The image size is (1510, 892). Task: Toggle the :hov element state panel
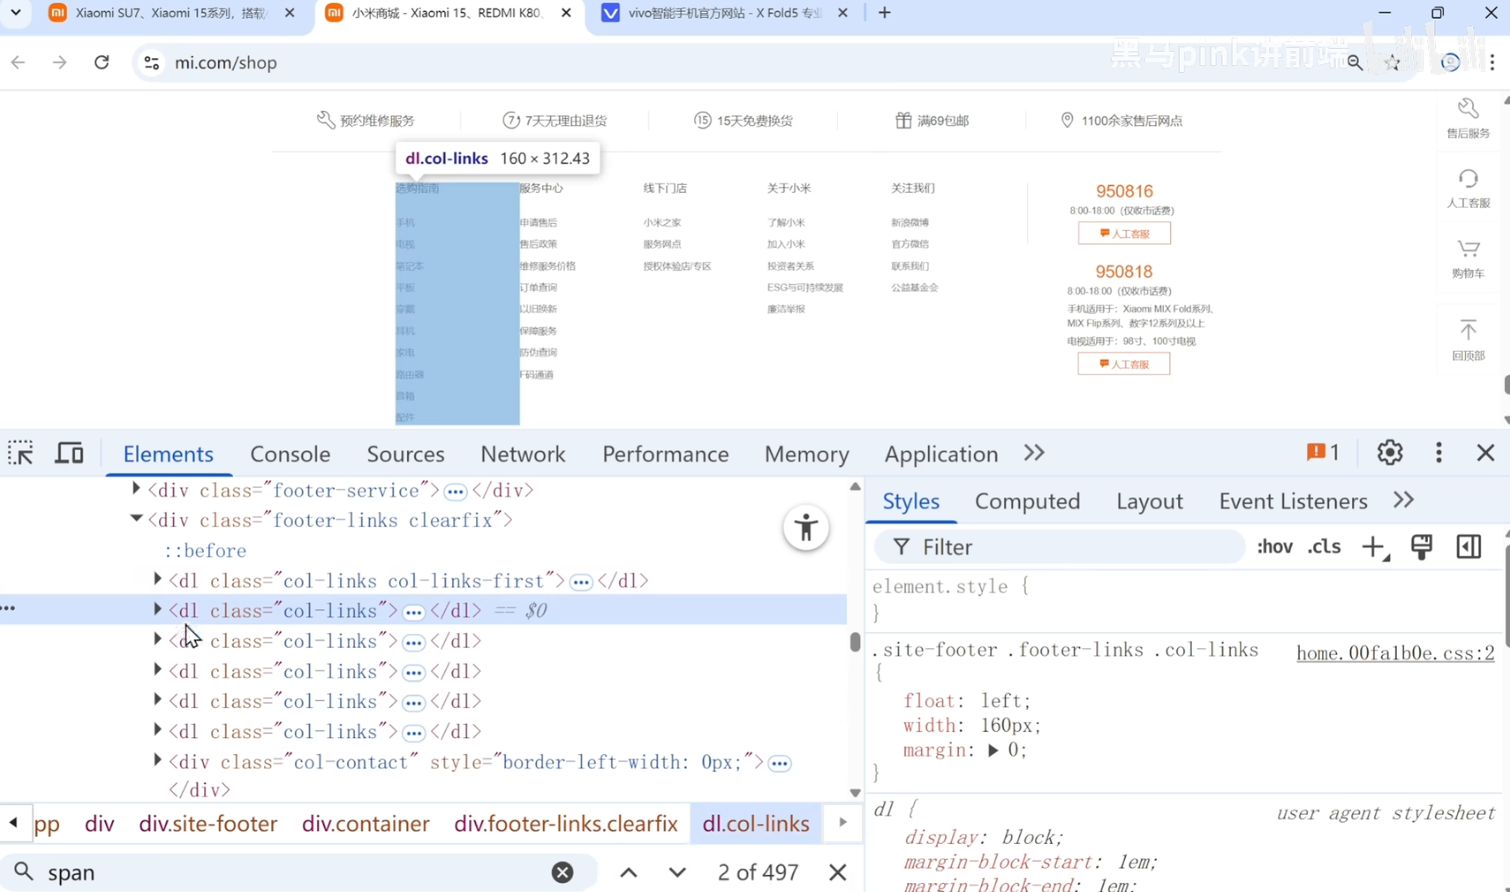pyautogui.click(x=1274, y=547)
